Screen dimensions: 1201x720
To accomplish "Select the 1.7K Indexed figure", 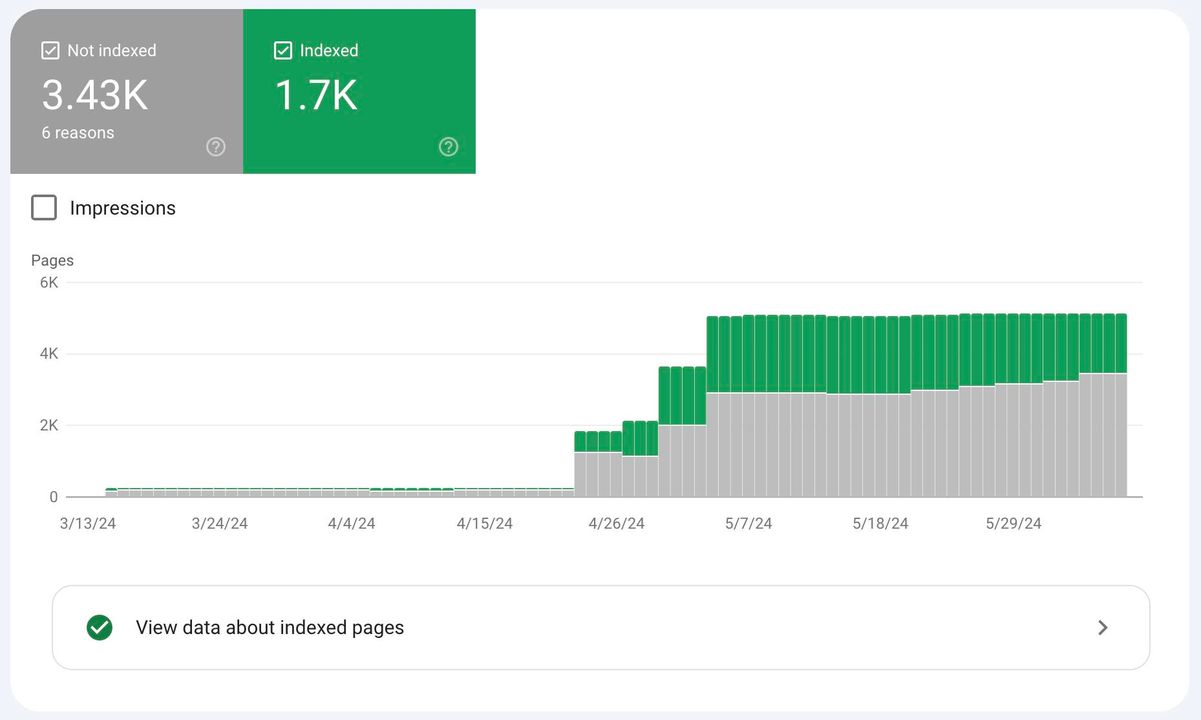I will click(x=316, y=95).
